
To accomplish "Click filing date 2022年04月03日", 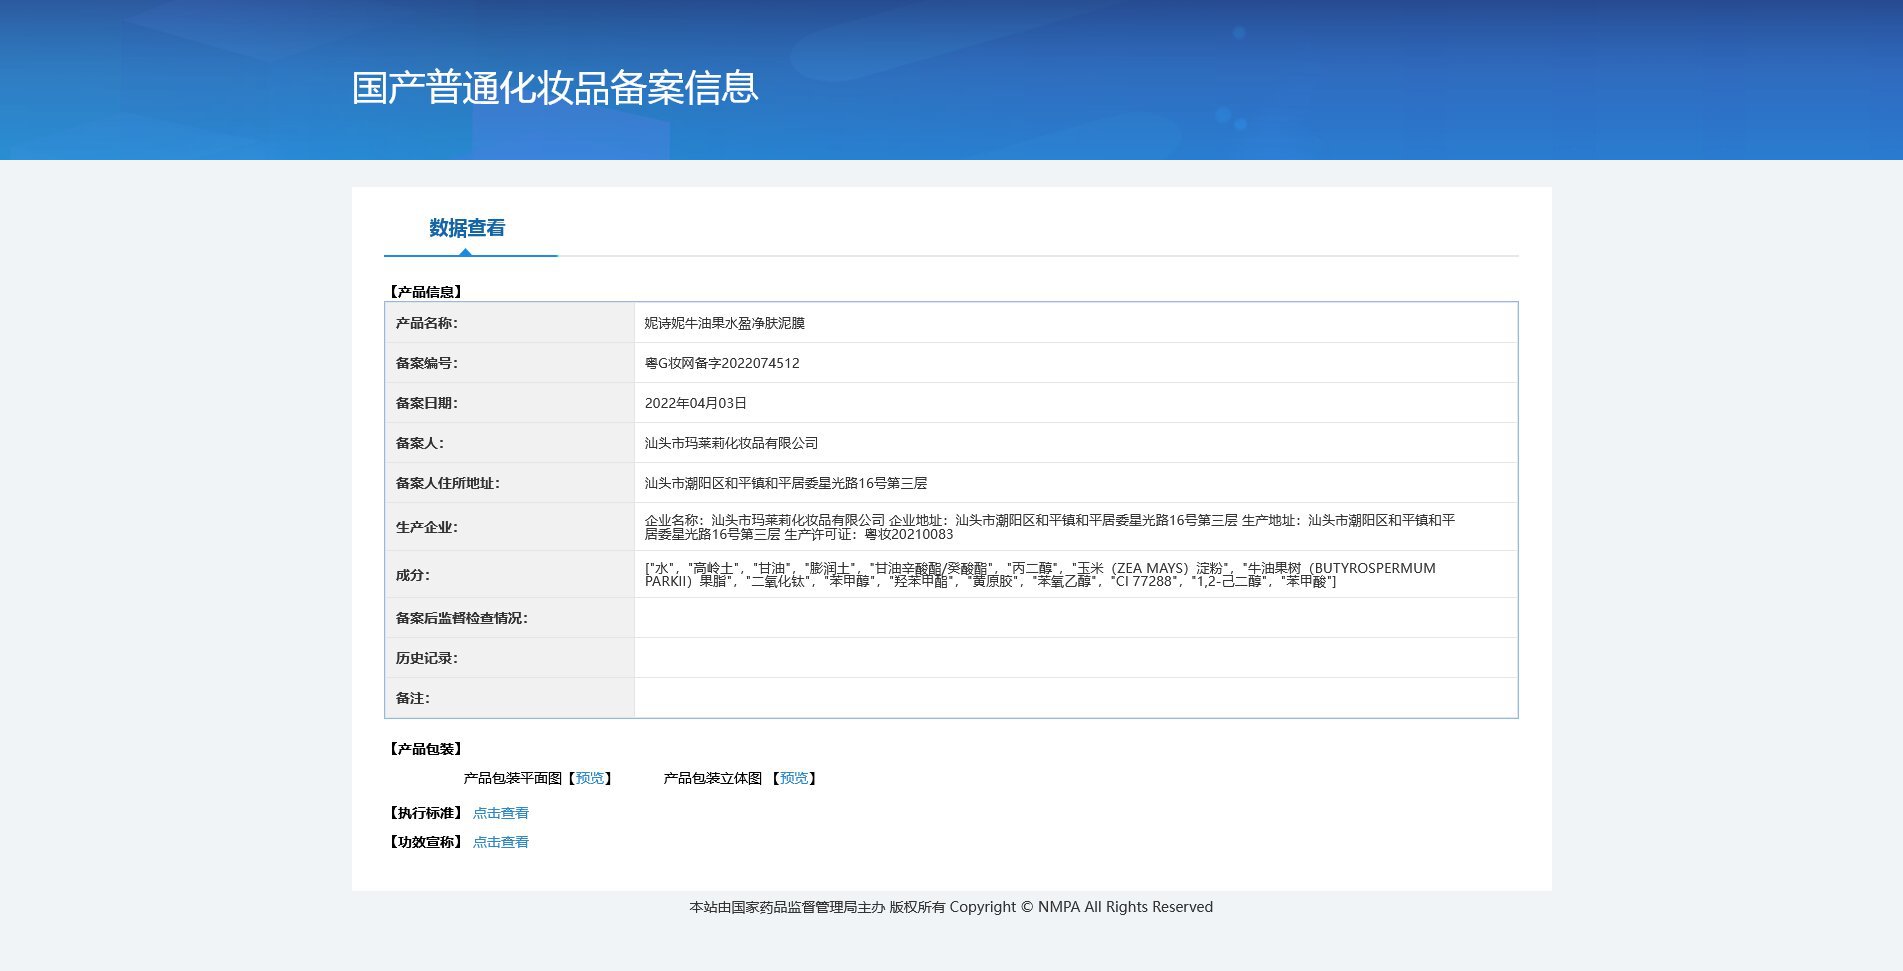I will pyautogui.click(x=696, y=403).
